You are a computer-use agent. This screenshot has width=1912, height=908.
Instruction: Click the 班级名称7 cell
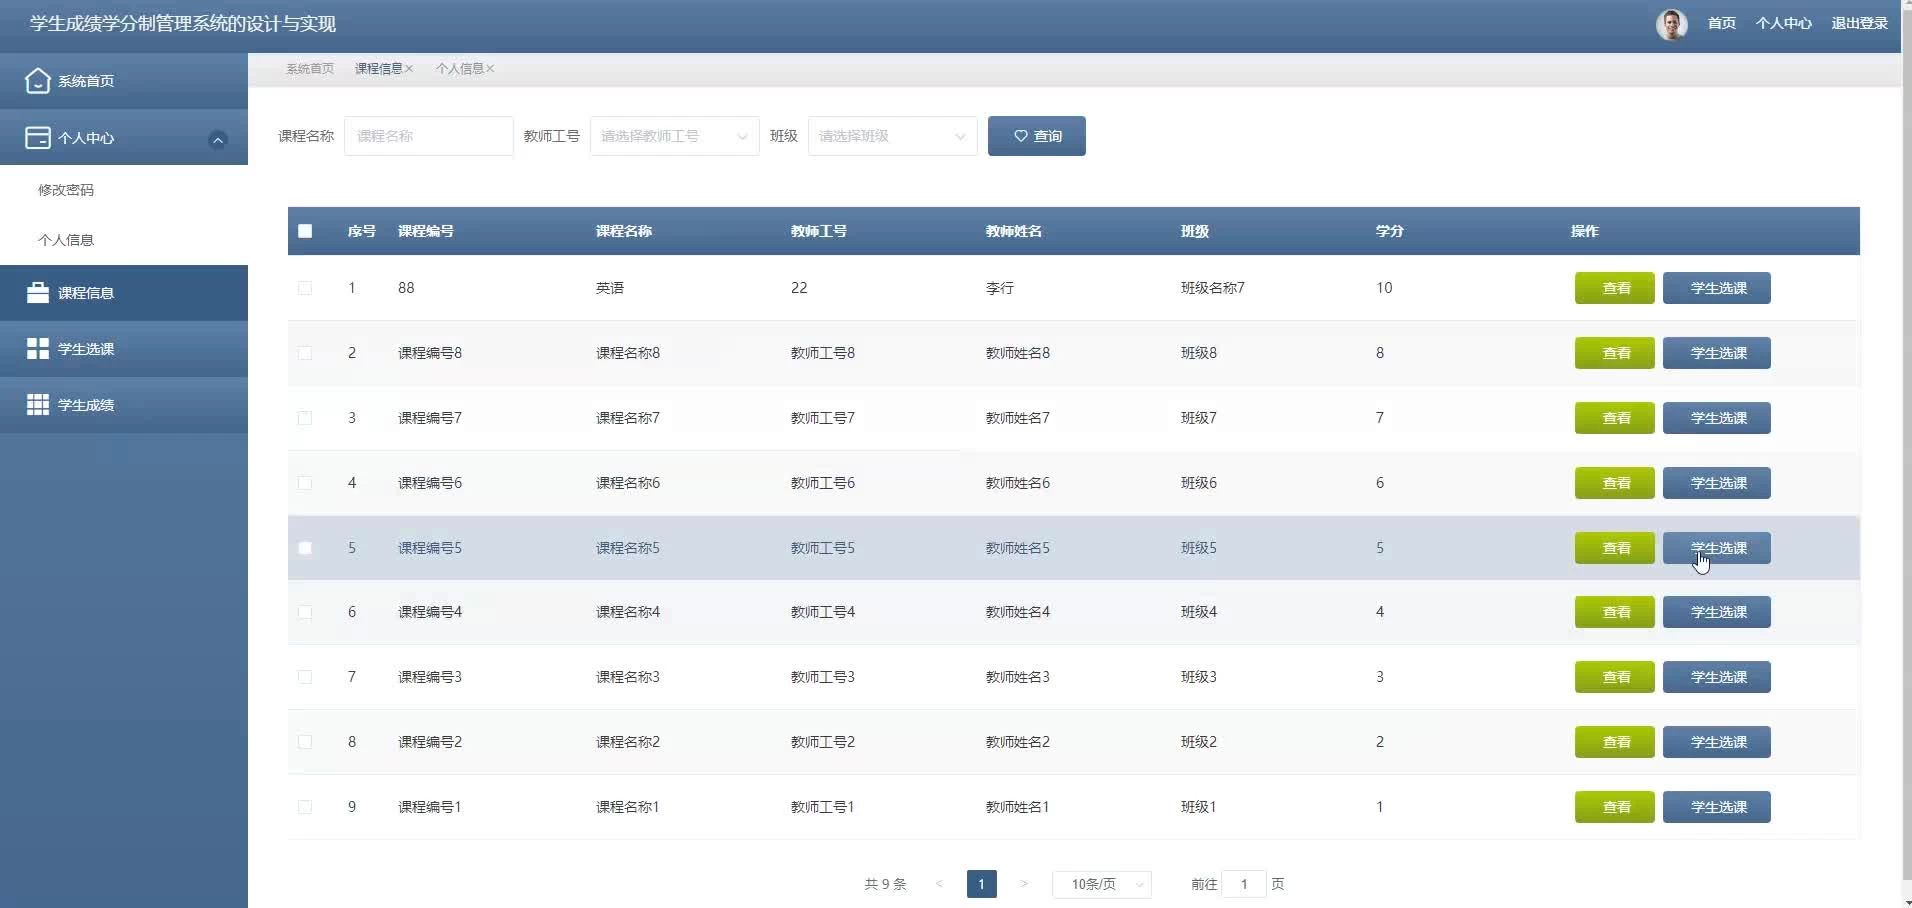(1213, 288)
